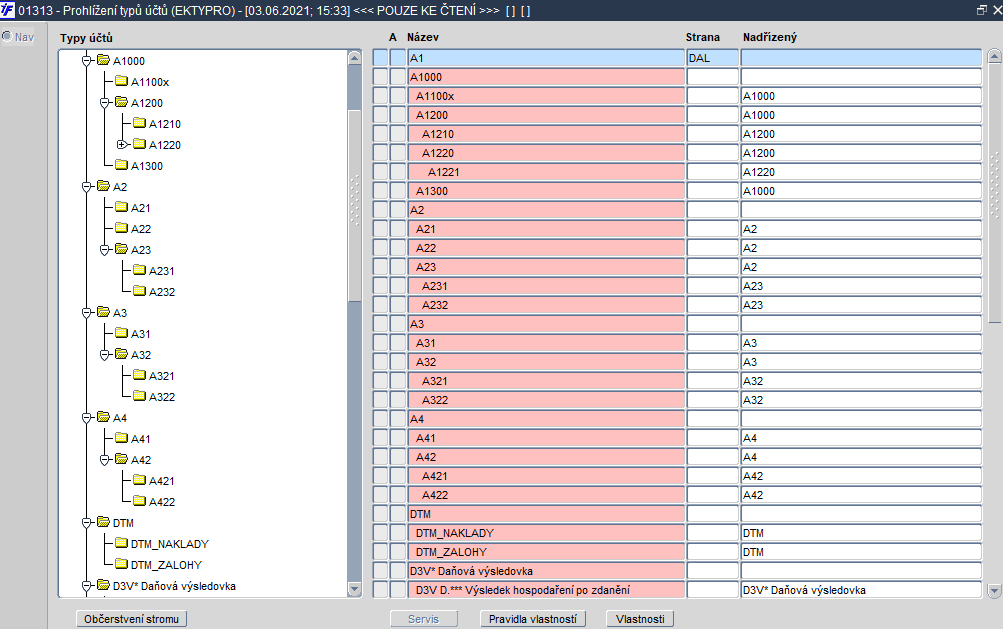
Task: Collapse the A23 tree node
Action: [104, 250]
